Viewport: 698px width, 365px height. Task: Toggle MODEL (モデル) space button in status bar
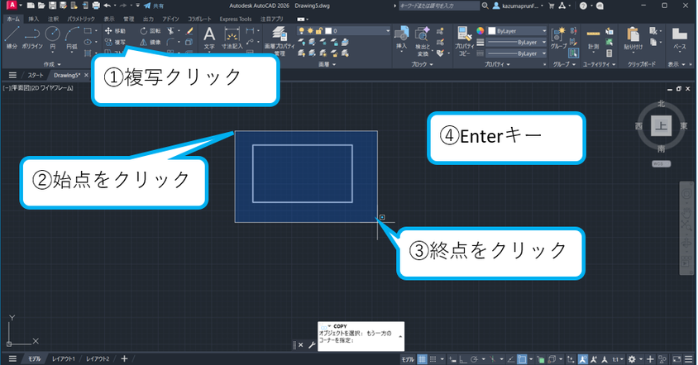(408, 359)
